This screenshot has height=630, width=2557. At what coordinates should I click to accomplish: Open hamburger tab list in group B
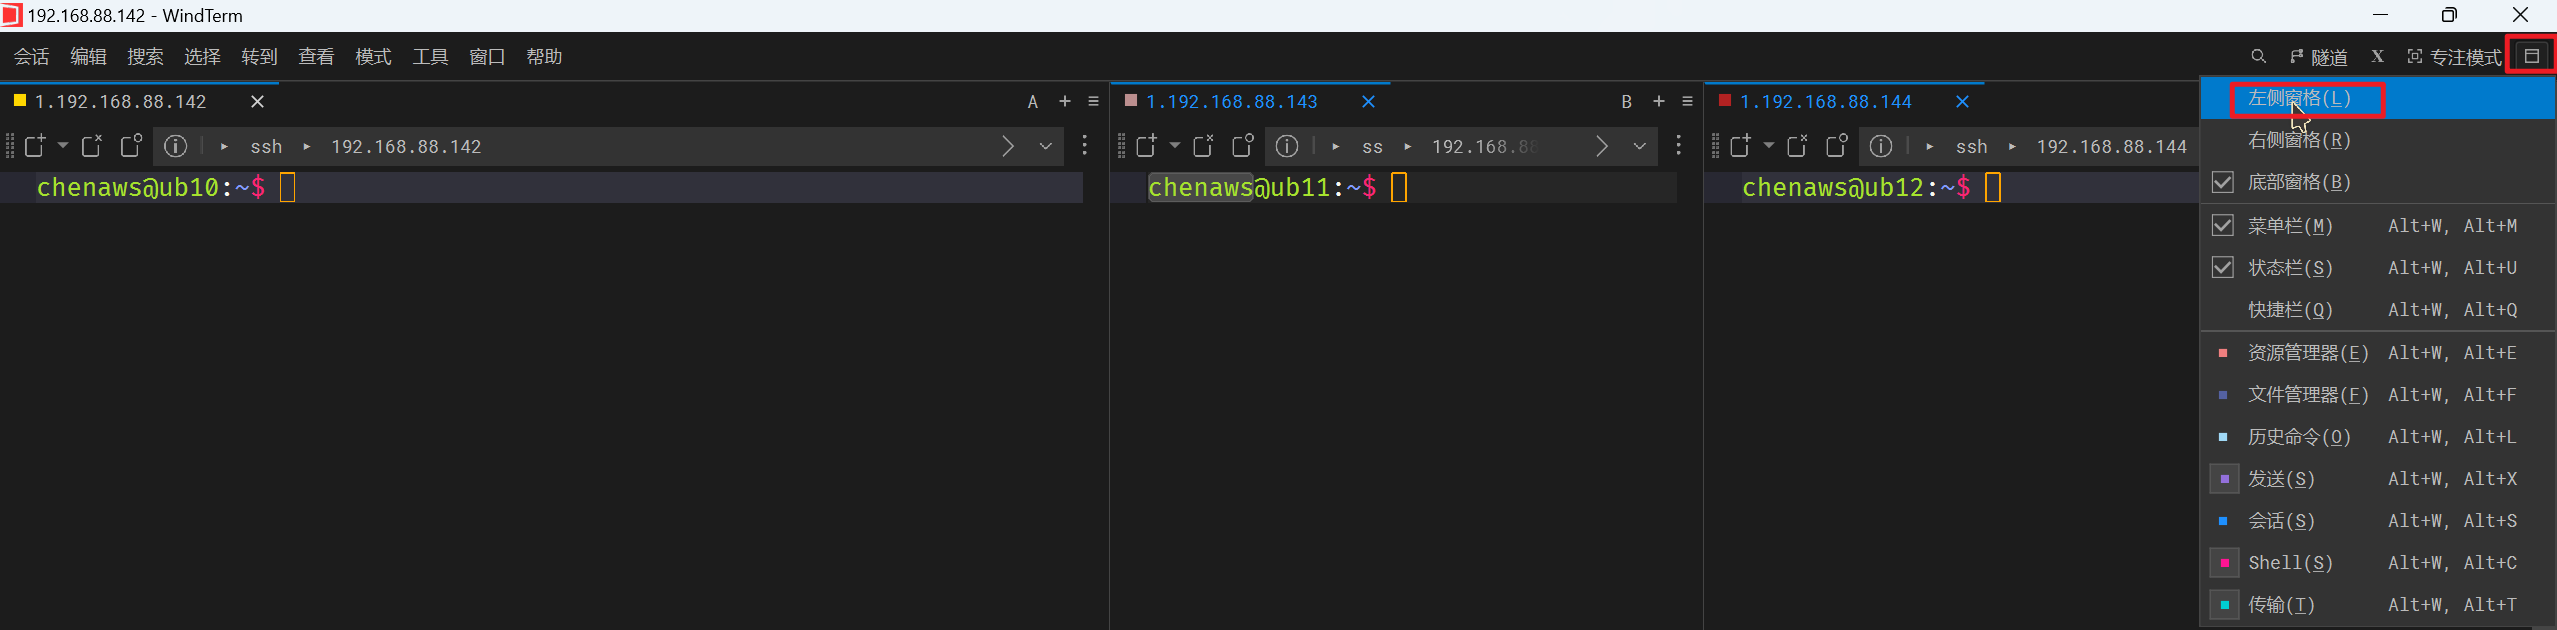1687,101
